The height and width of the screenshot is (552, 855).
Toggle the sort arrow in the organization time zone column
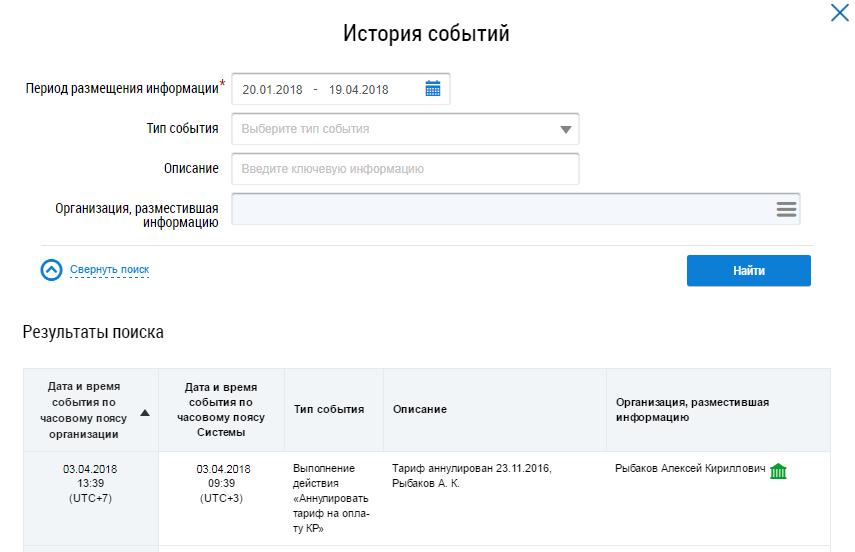tap(145, 412)
